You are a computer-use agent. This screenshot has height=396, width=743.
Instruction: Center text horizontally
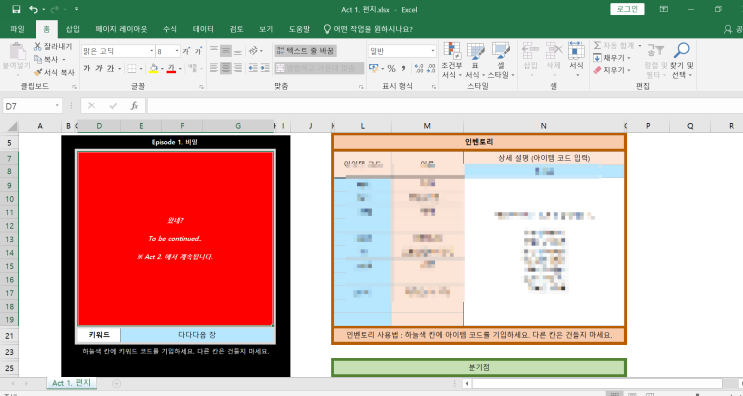[226, 68]
